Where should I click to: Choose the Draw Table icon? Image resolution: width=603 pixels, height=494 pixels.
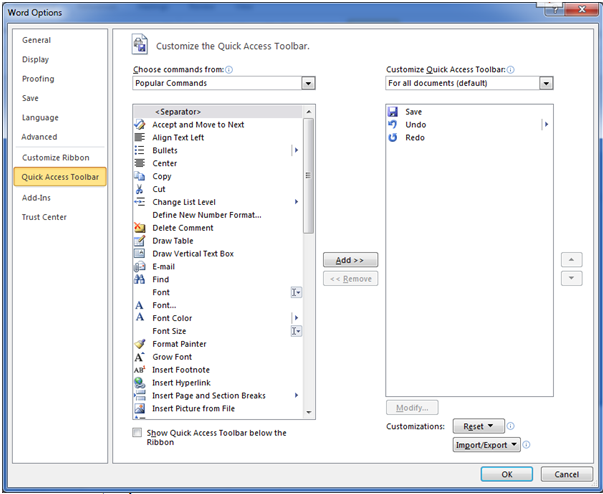point(140,241)
